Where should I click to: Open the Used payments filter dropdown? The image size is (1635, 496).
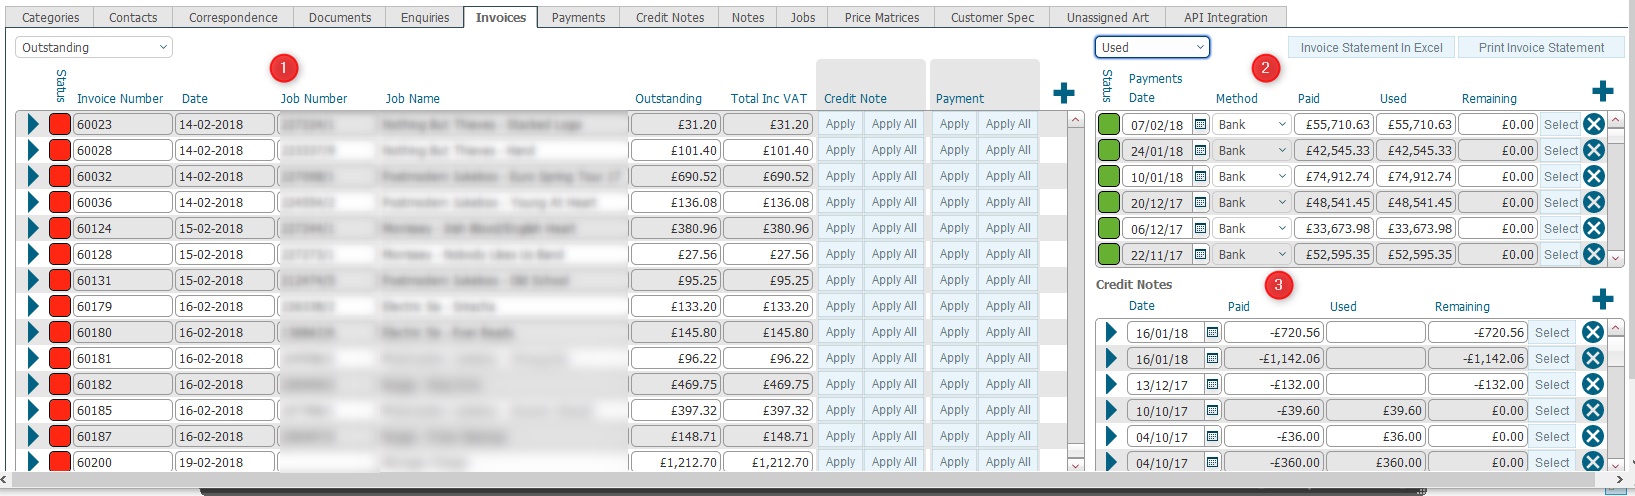(1152, 47)
